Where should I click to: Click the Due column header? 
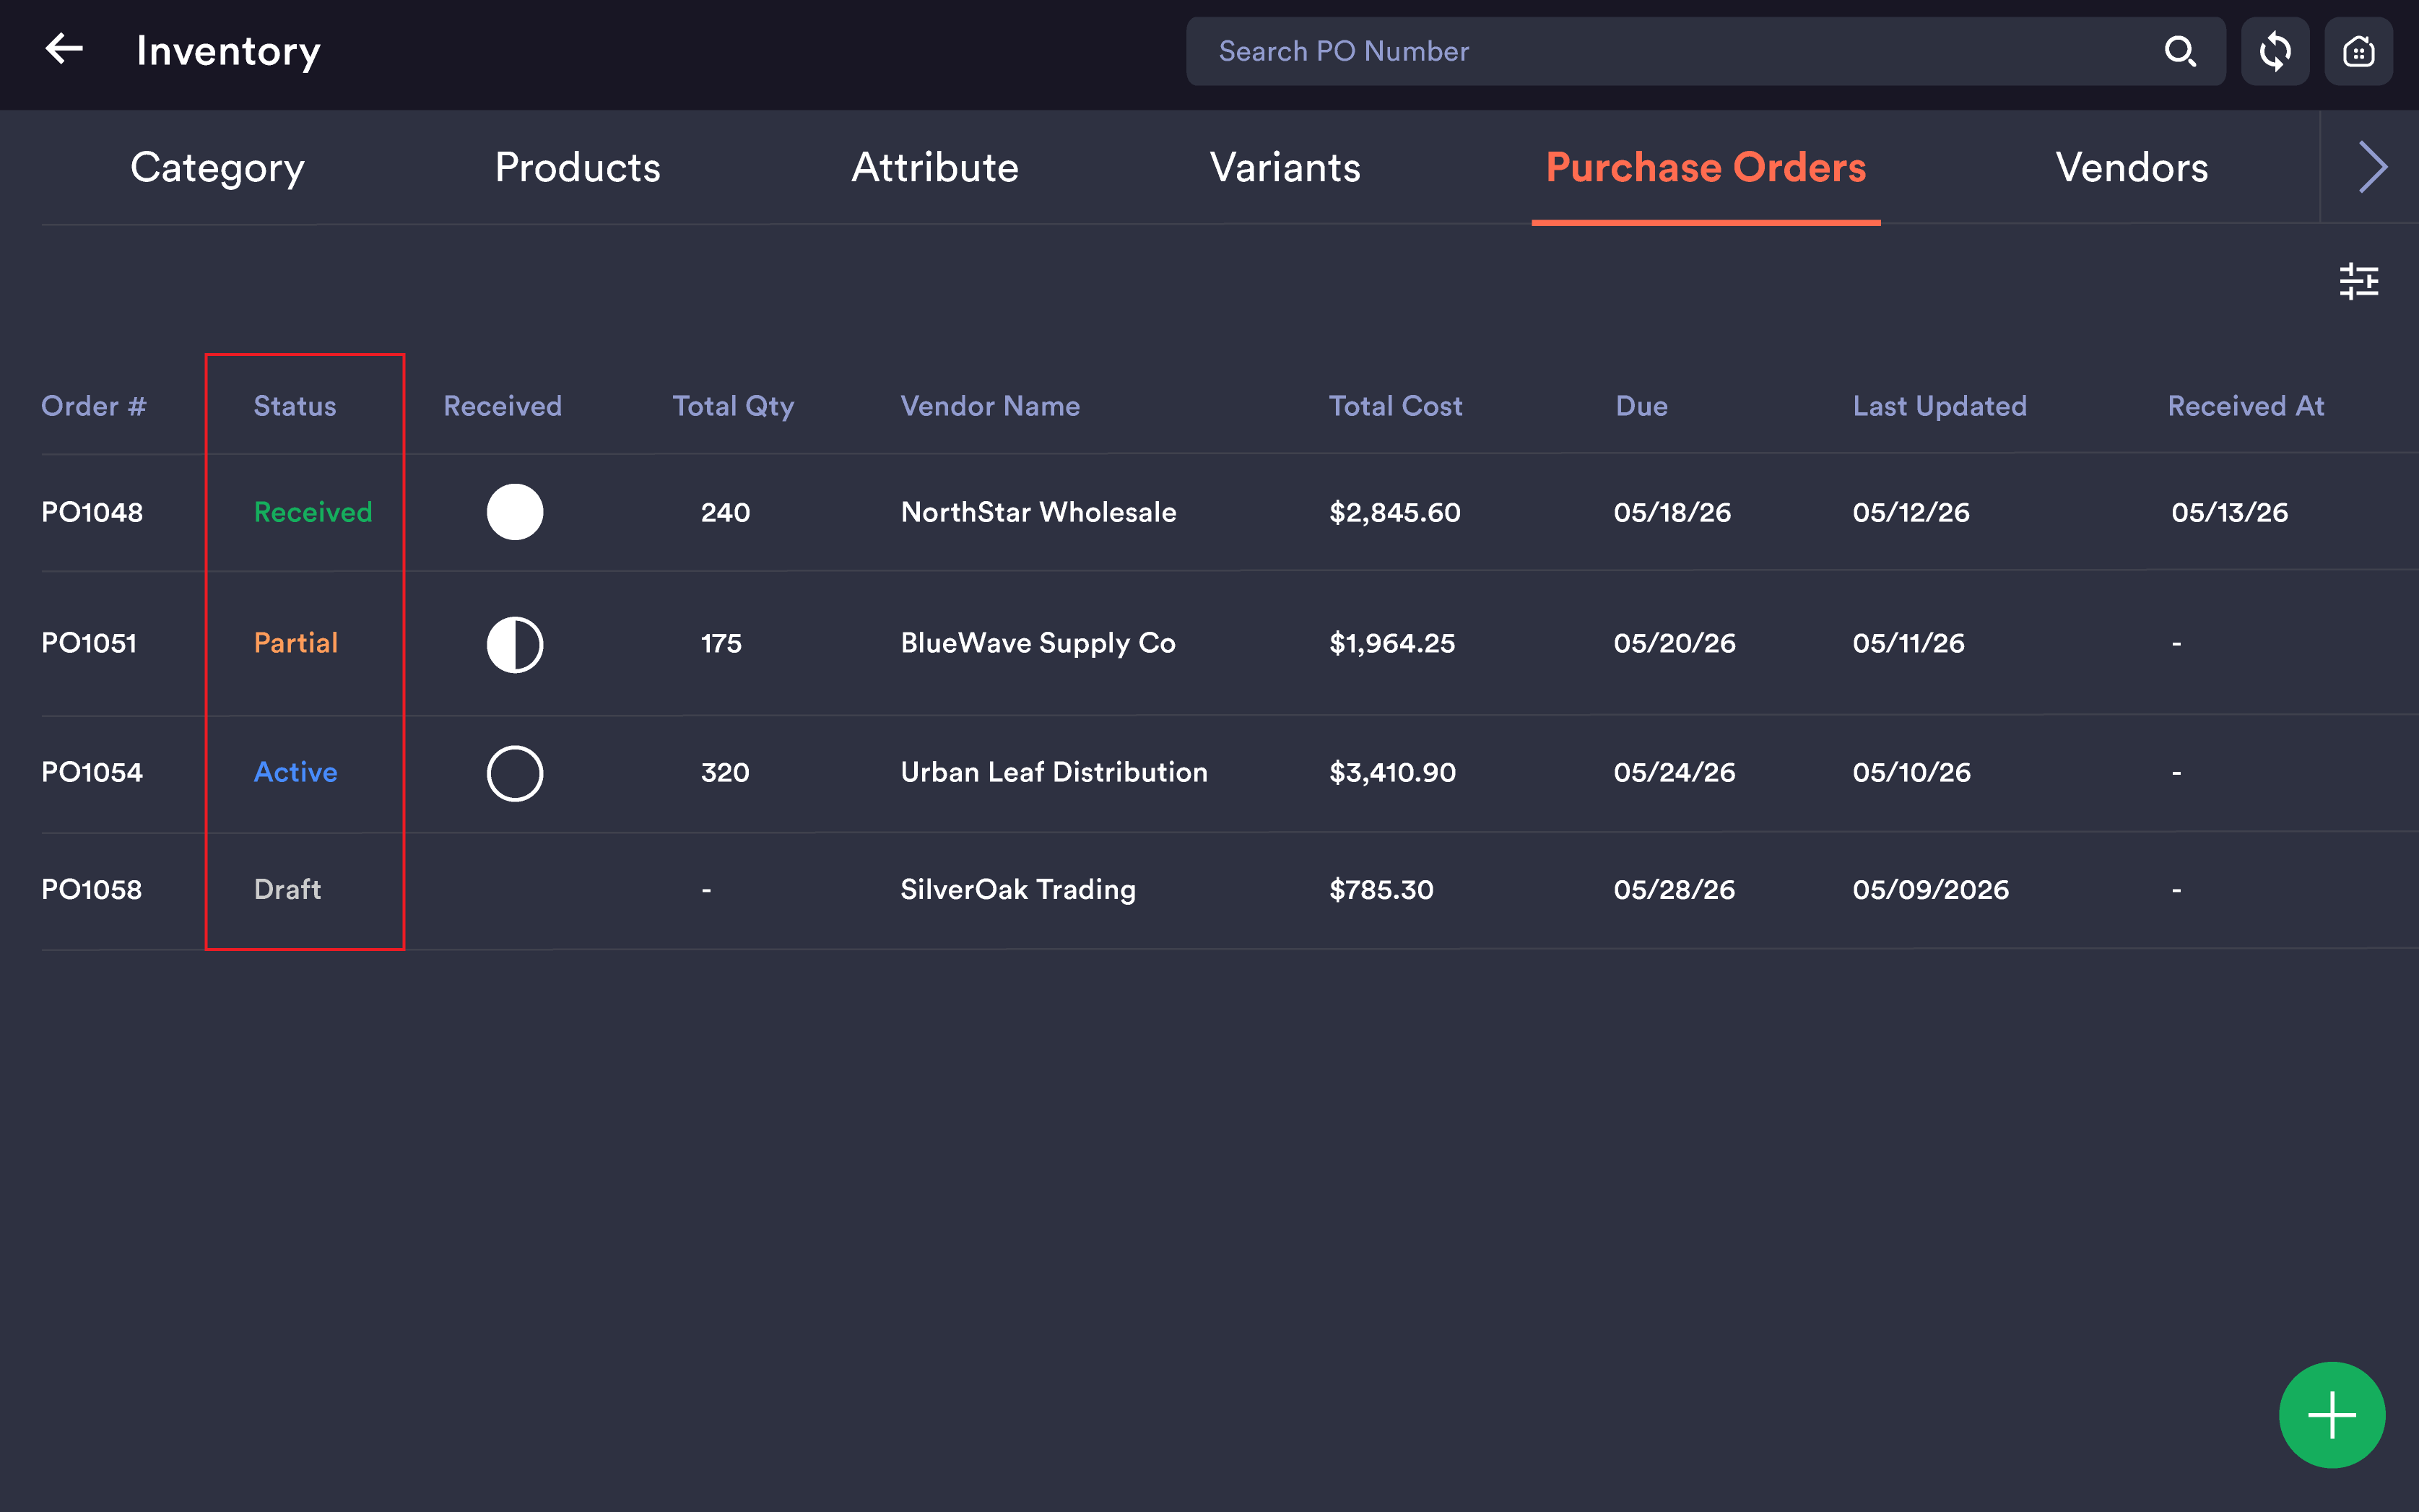(1641, 406)
